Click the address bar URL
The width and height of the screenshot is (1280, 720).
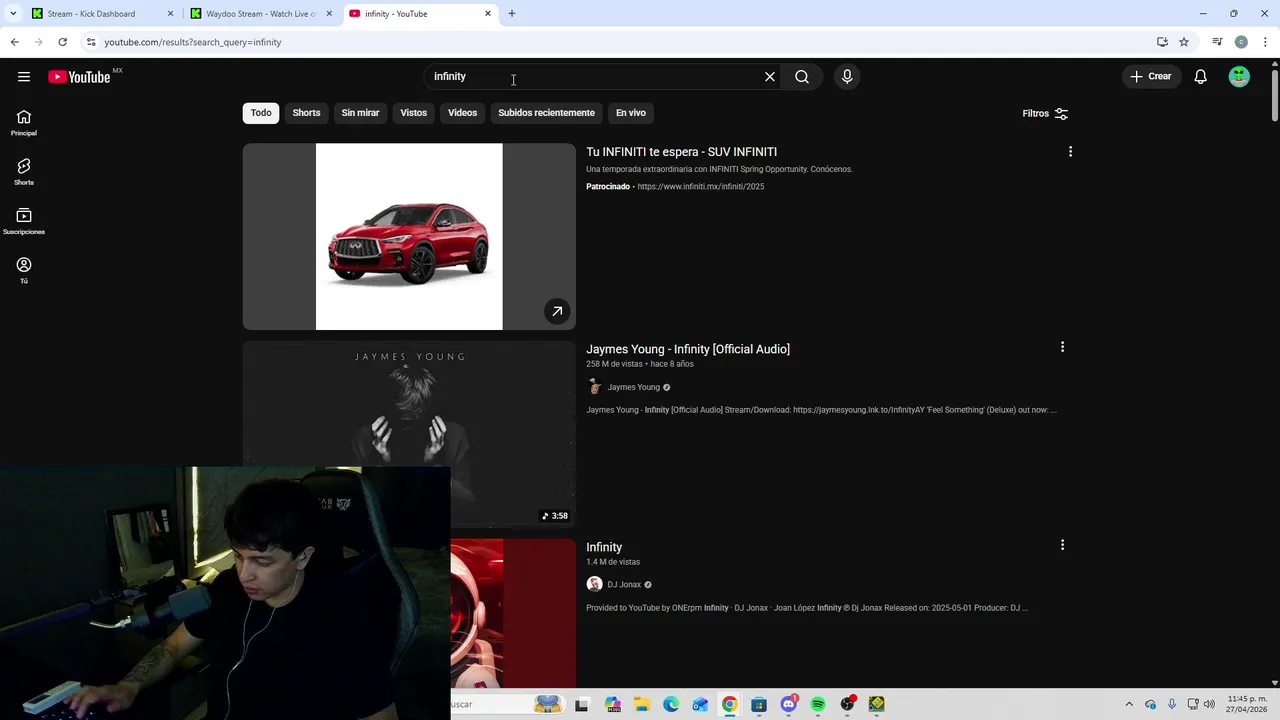pos(193,42)
